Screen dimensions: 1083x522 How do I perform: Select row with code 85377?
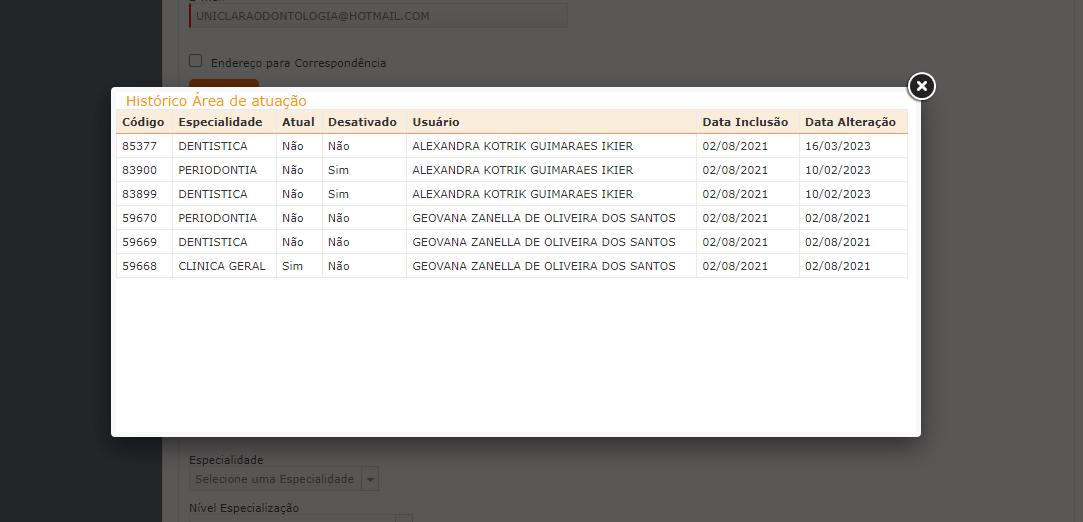[x=140, y=146]
